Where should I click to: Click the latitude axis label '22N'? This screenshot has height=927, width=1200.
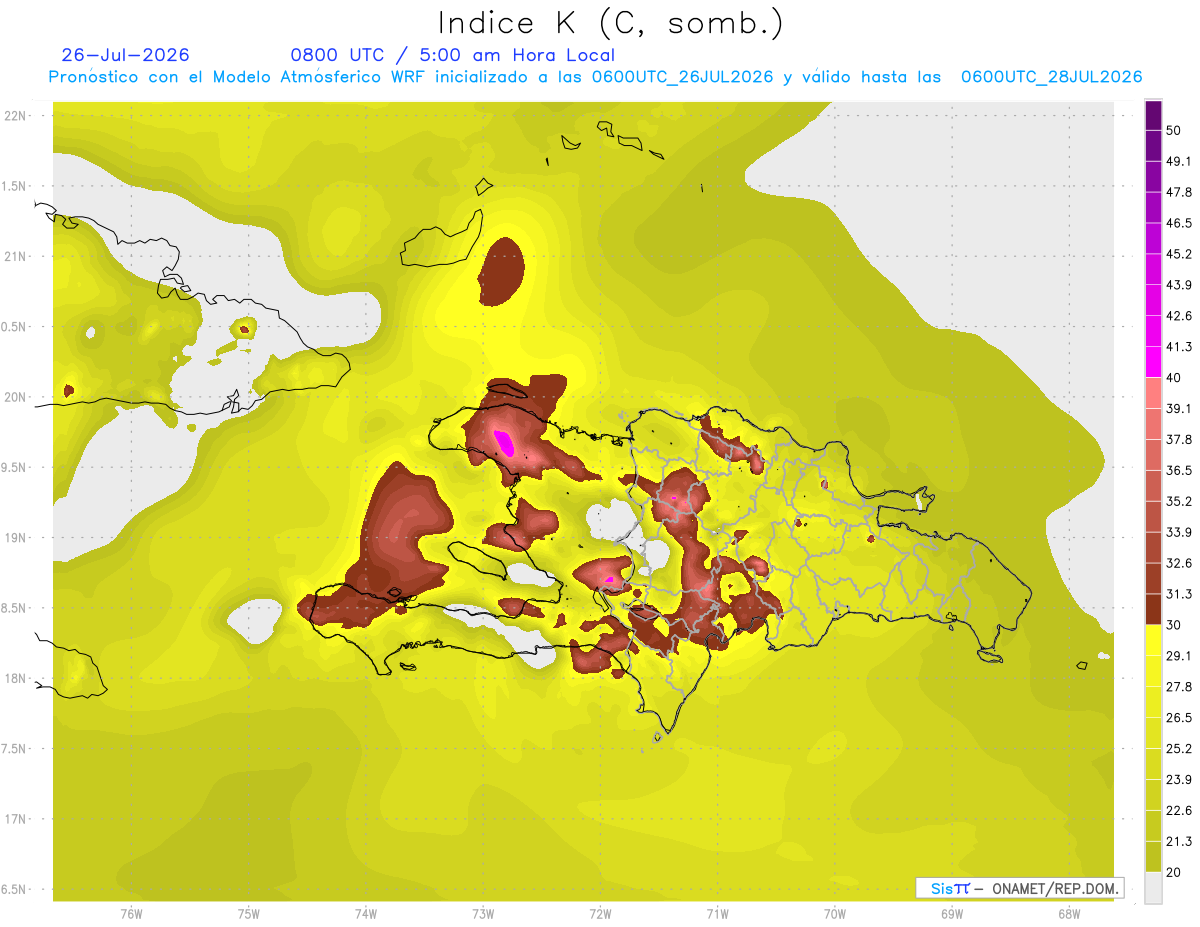[15, 116]
